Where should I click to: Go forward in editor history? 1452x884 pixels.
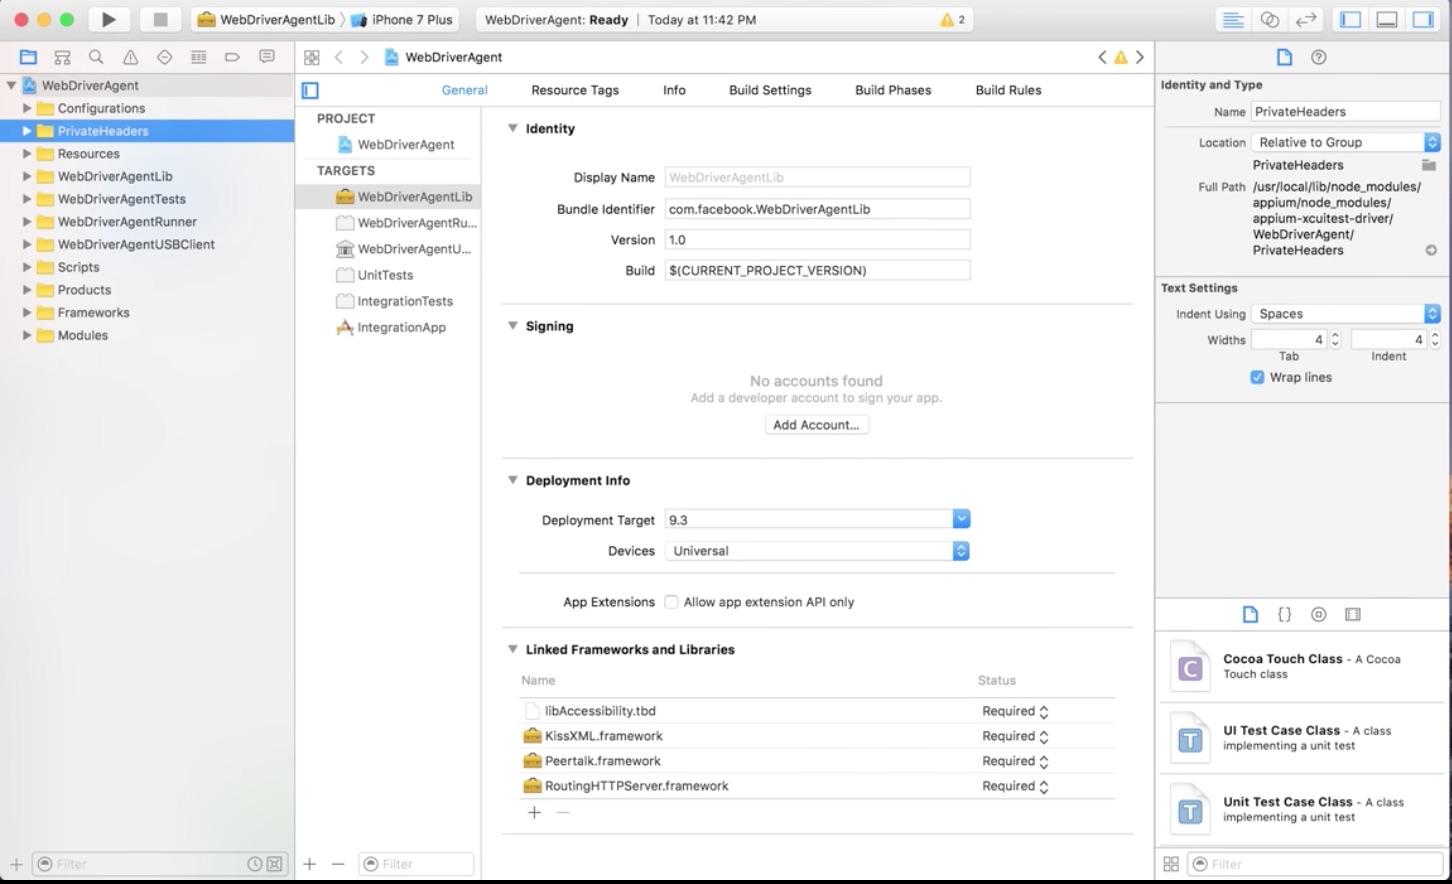(x=364, y=57)
